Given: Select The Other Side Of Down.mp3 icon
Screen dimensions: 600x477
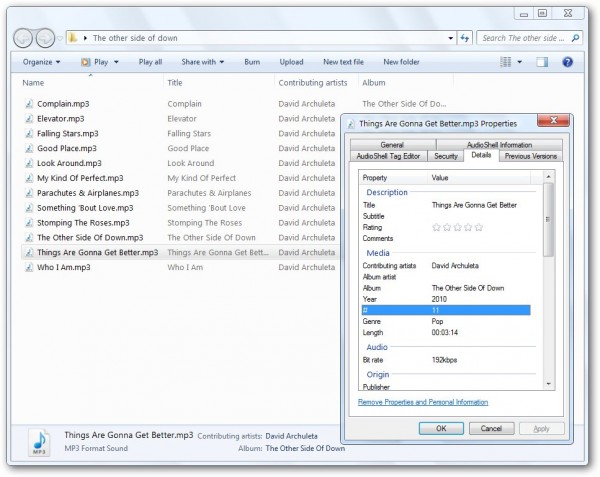Looking at the screenshot, I should 29,238.
